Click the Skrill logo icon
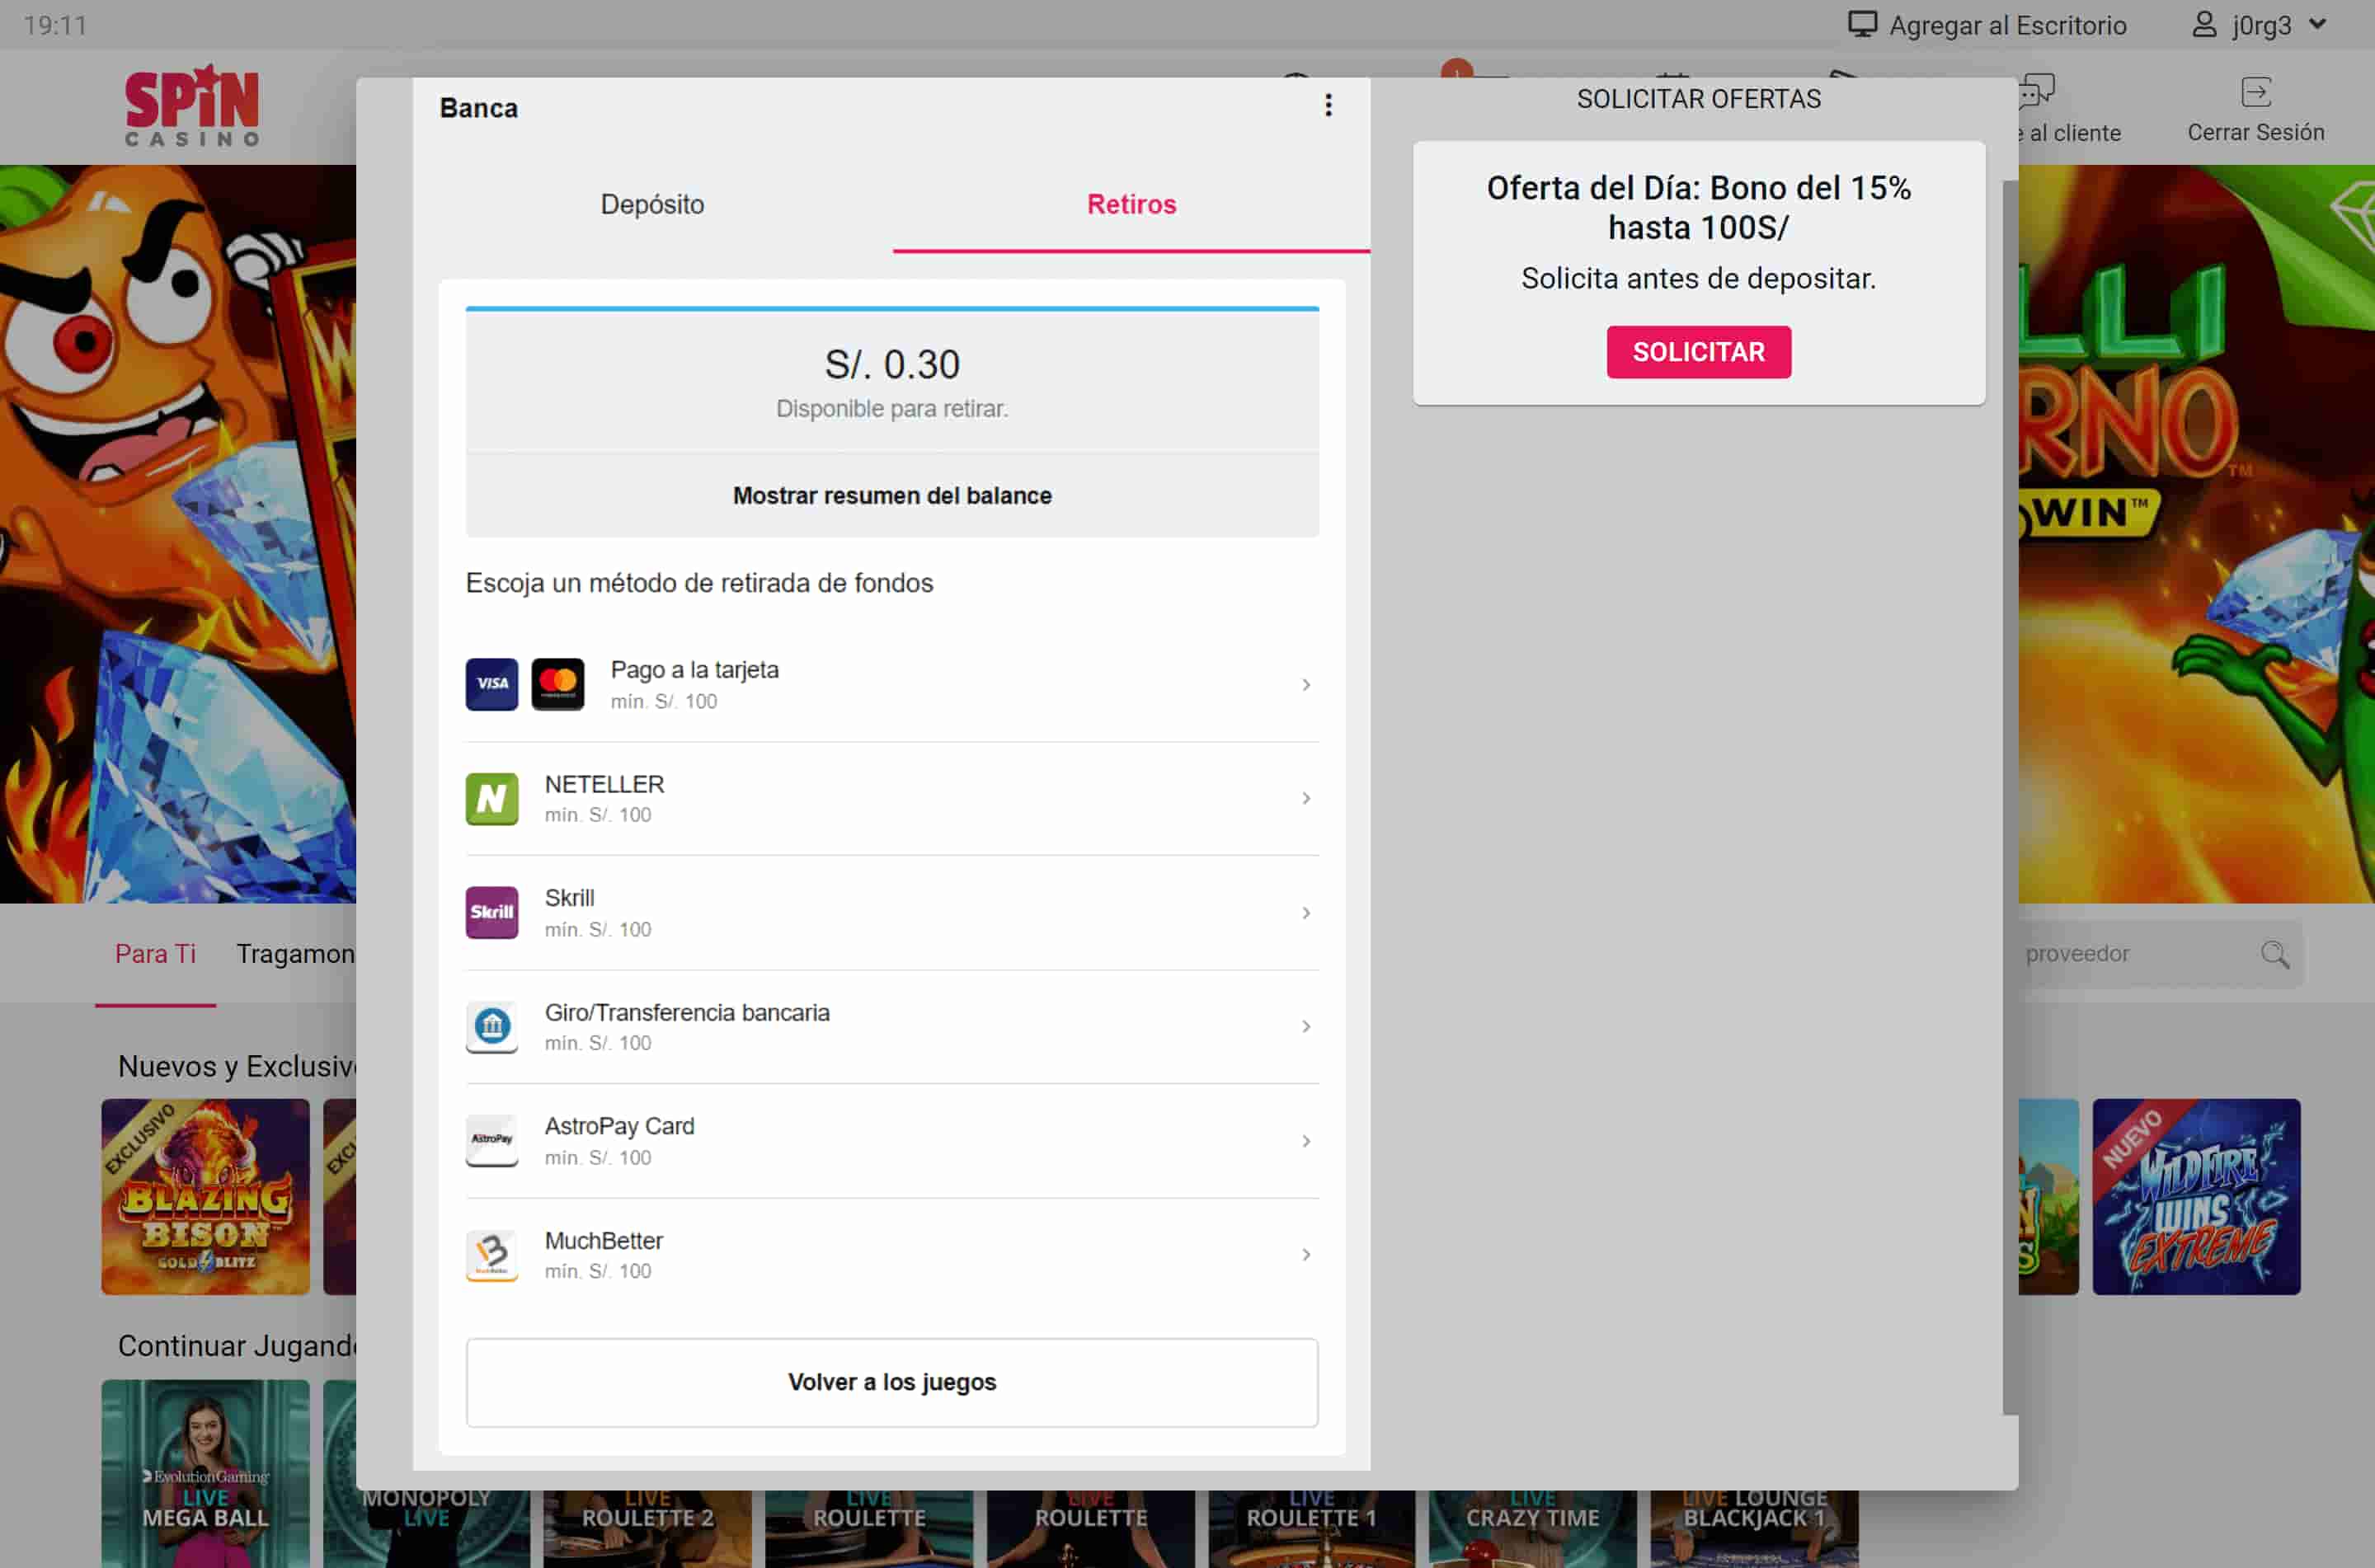 491,912
